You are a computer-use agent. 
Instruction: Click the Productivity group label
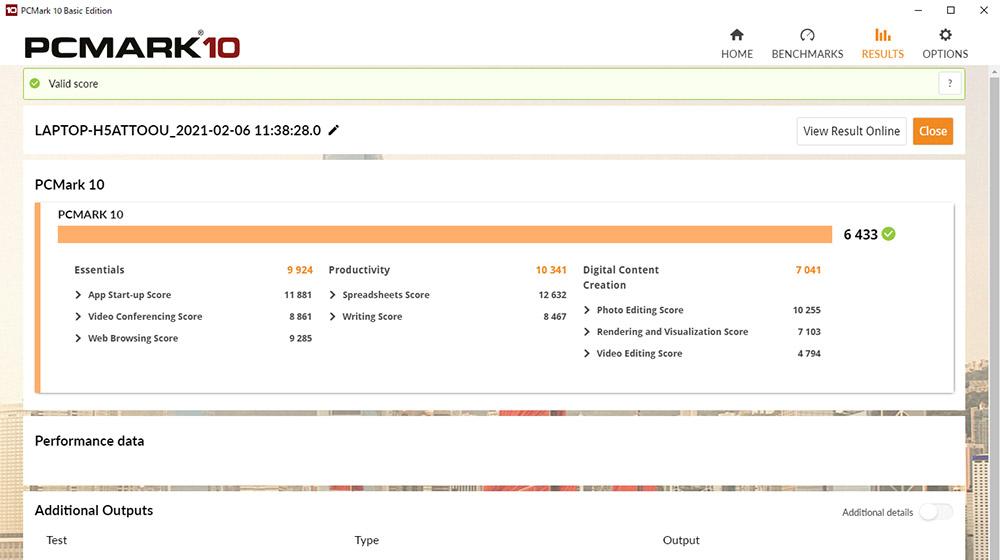pos(359,270)
